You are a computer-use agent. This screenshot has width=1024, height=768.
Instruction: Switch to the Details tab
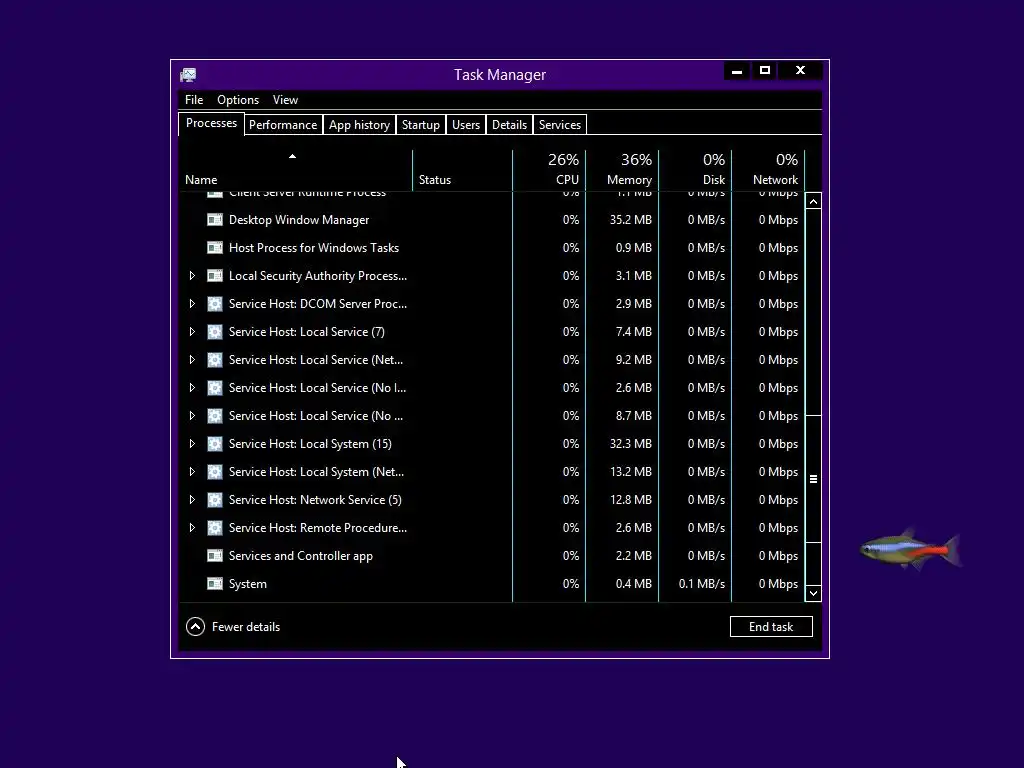509,125
